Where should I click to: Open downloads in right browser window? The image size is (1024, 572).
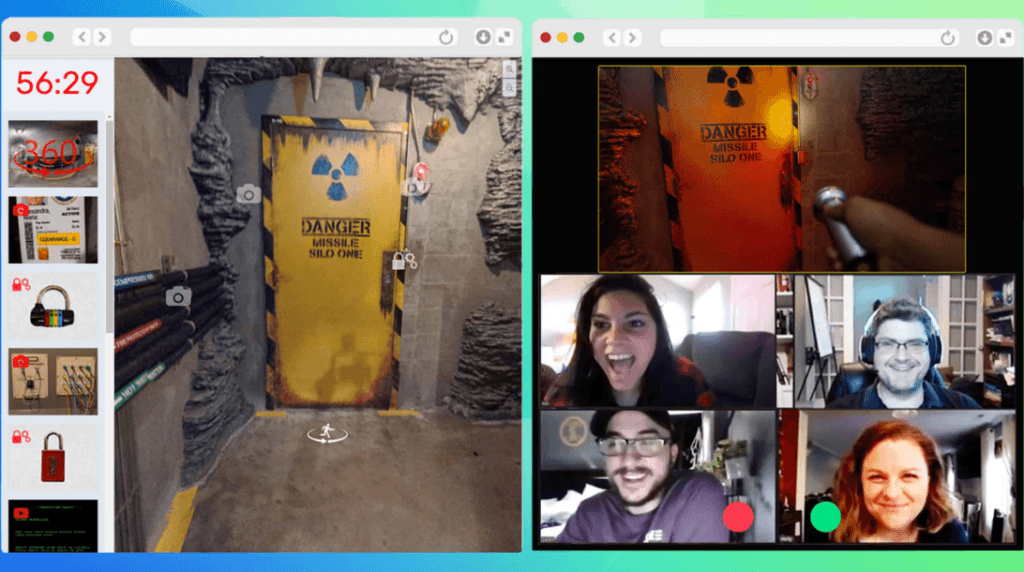point(984,38)
